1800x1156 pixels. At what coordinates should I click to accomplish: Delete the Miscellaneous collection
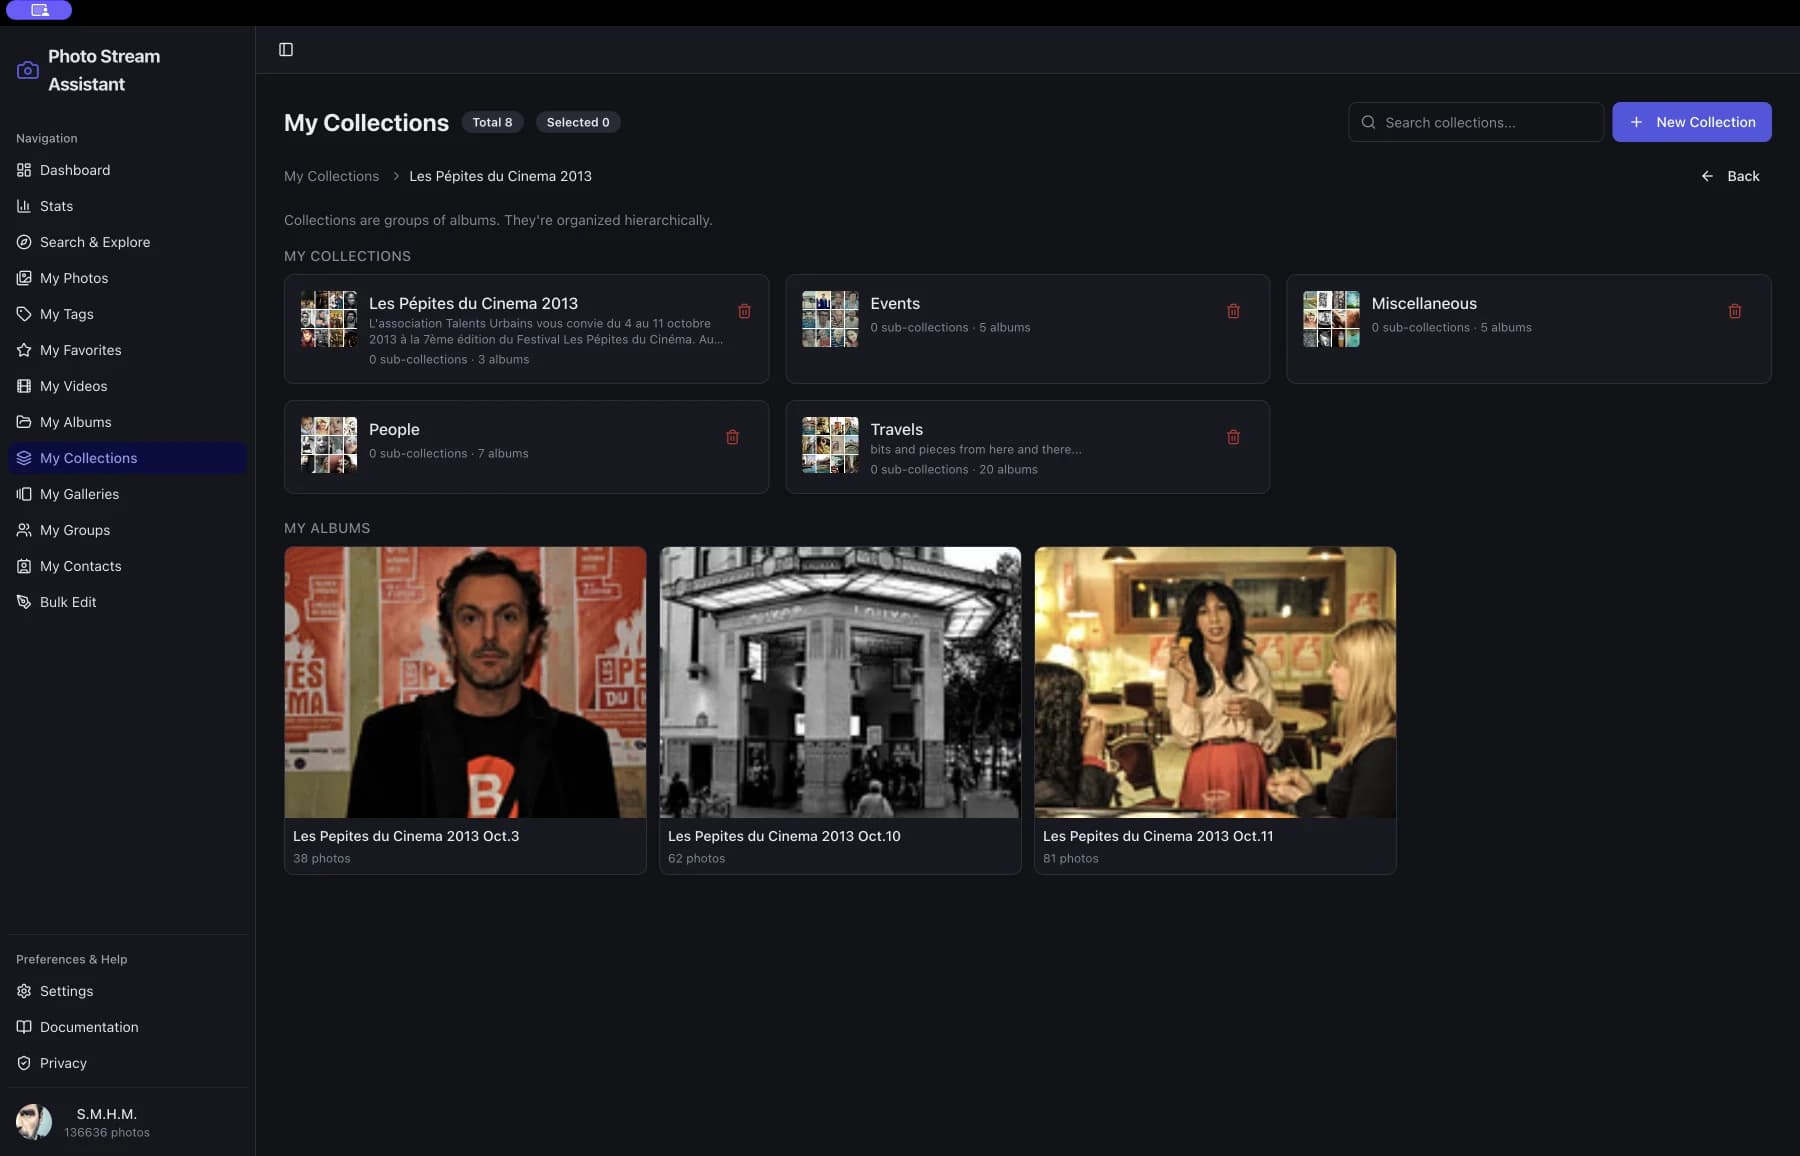click(1734, 311)
